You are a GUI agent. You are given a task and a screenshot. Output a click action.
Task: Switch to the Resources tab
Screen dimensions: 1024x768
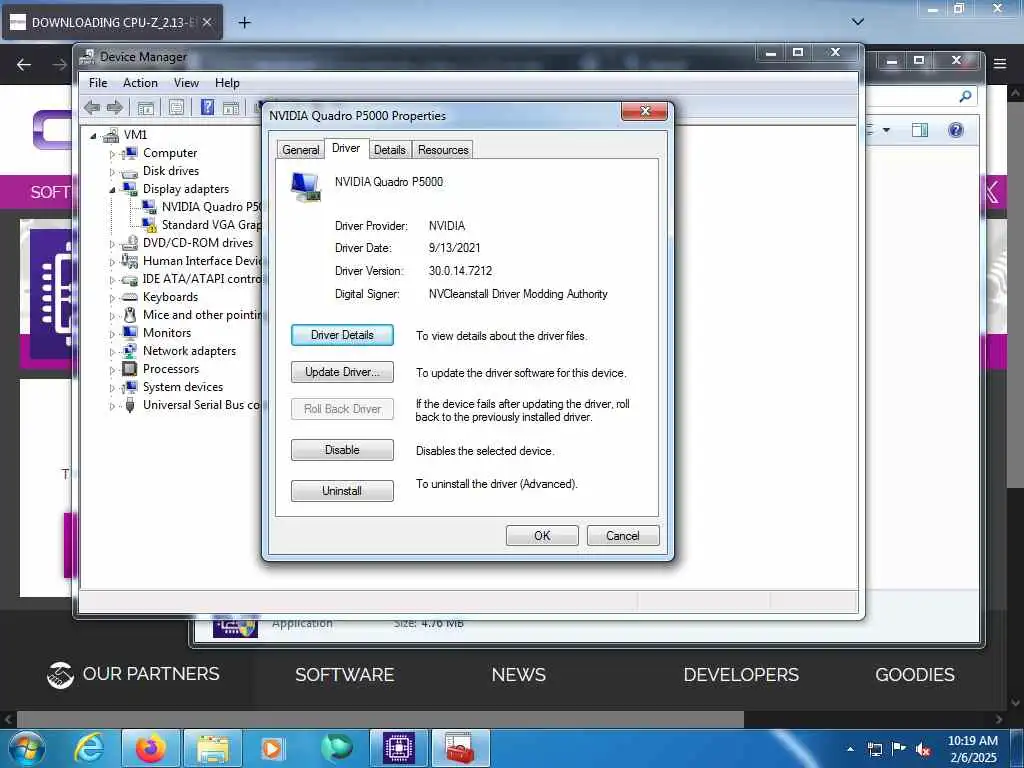coord(443,150)
